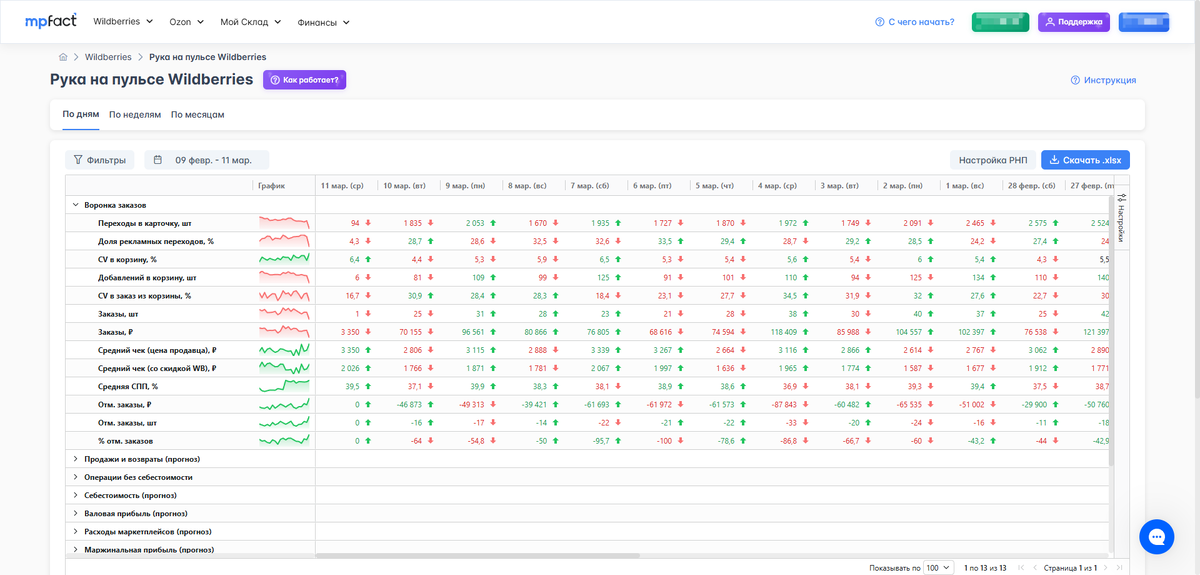
Task: Select the По месяцам tab
Action: click(x=197, y=115)
